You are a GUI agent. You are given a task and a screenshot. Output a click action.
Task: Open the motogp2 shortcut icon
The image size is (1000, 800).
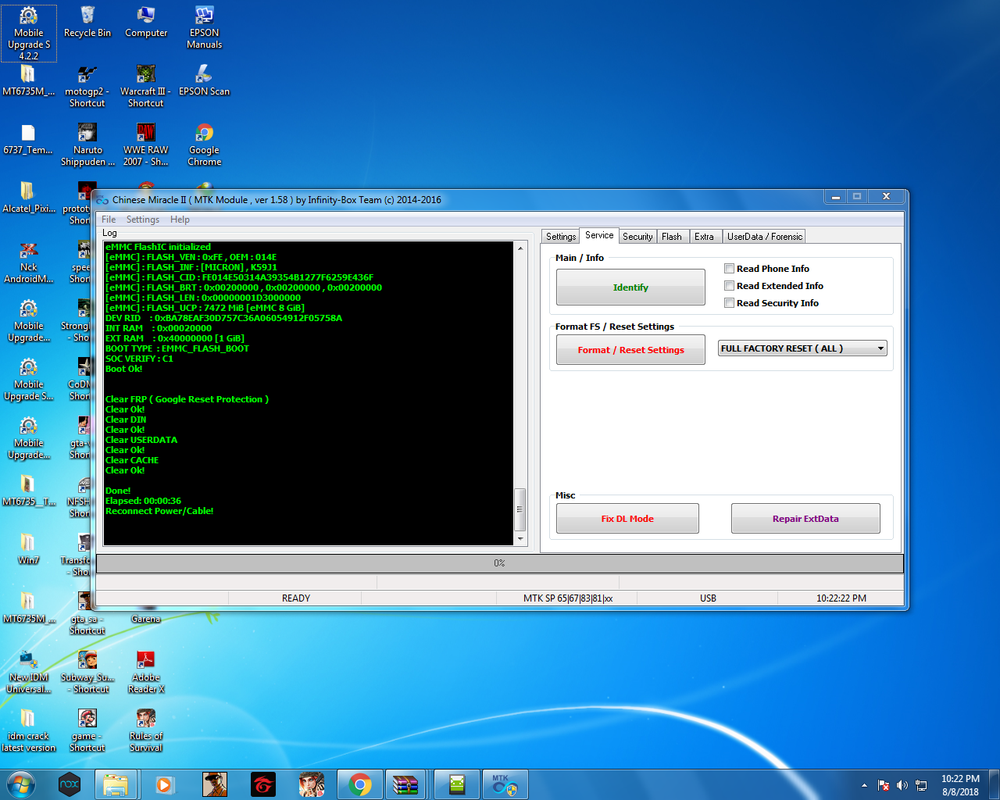point(87,87)
